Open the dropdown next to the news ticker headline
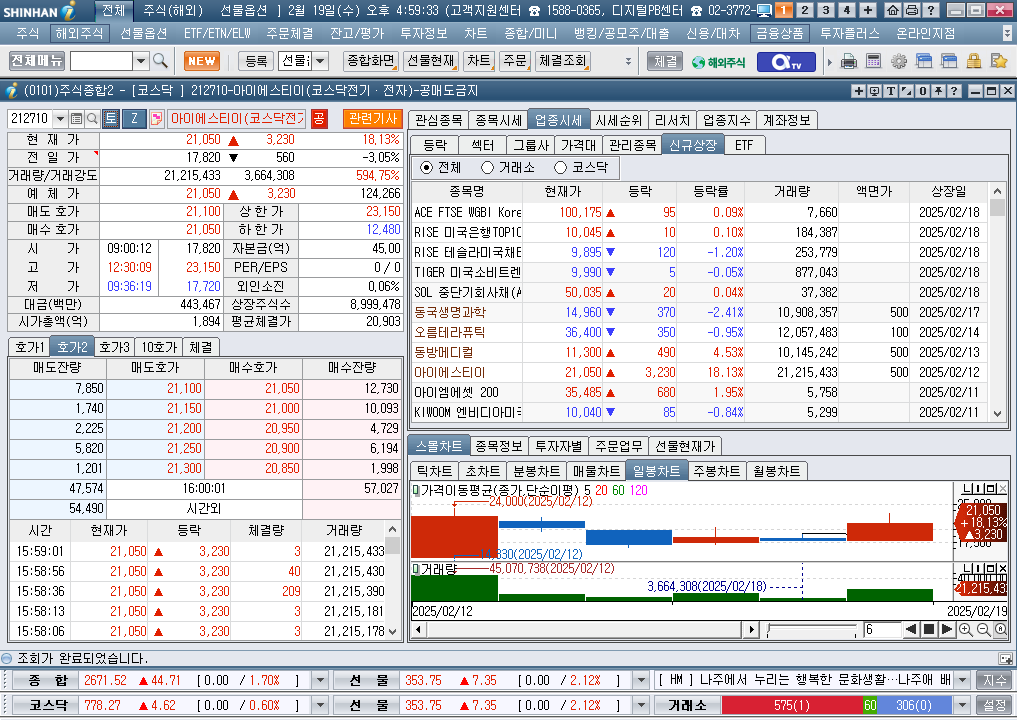Screen dimensions: 1017x720 click(x=963, y=680)
